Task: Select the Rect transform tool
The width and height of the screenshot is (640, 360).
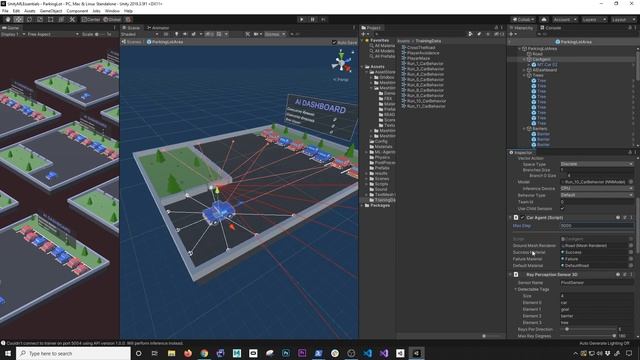Action: pyautogui.click(x=51, y=19)
